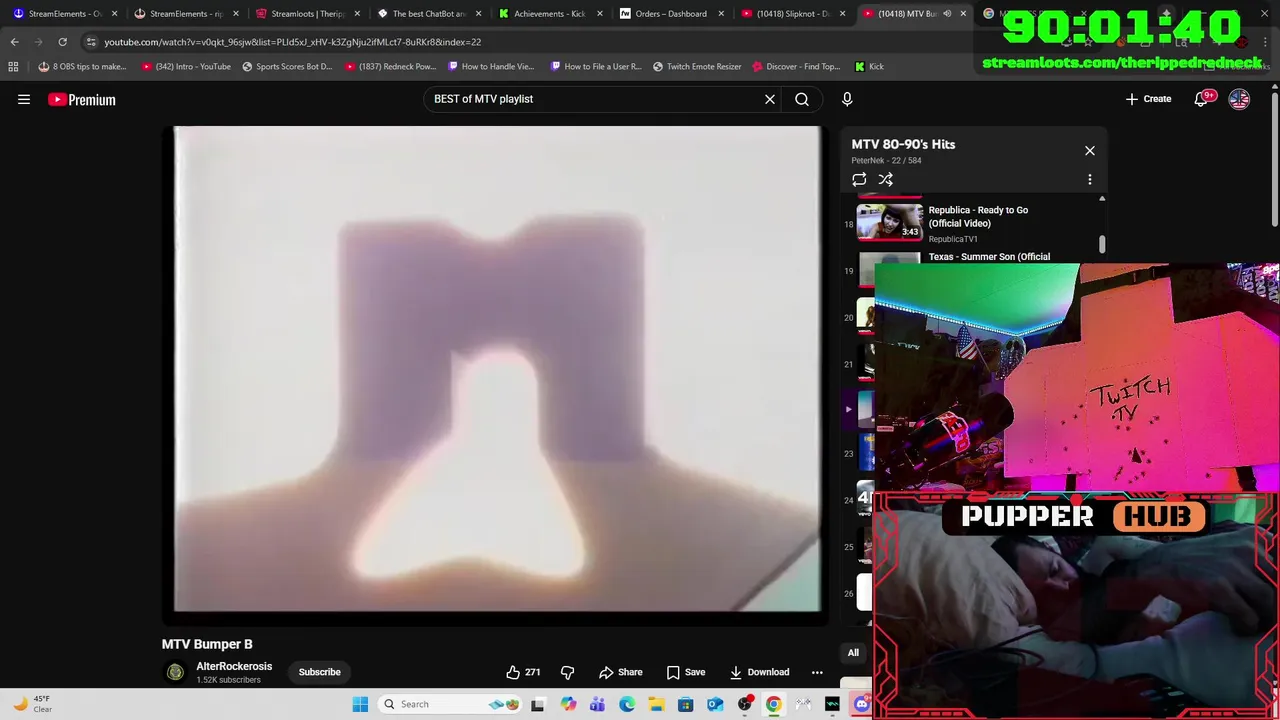Select the All filter chip

853,653
